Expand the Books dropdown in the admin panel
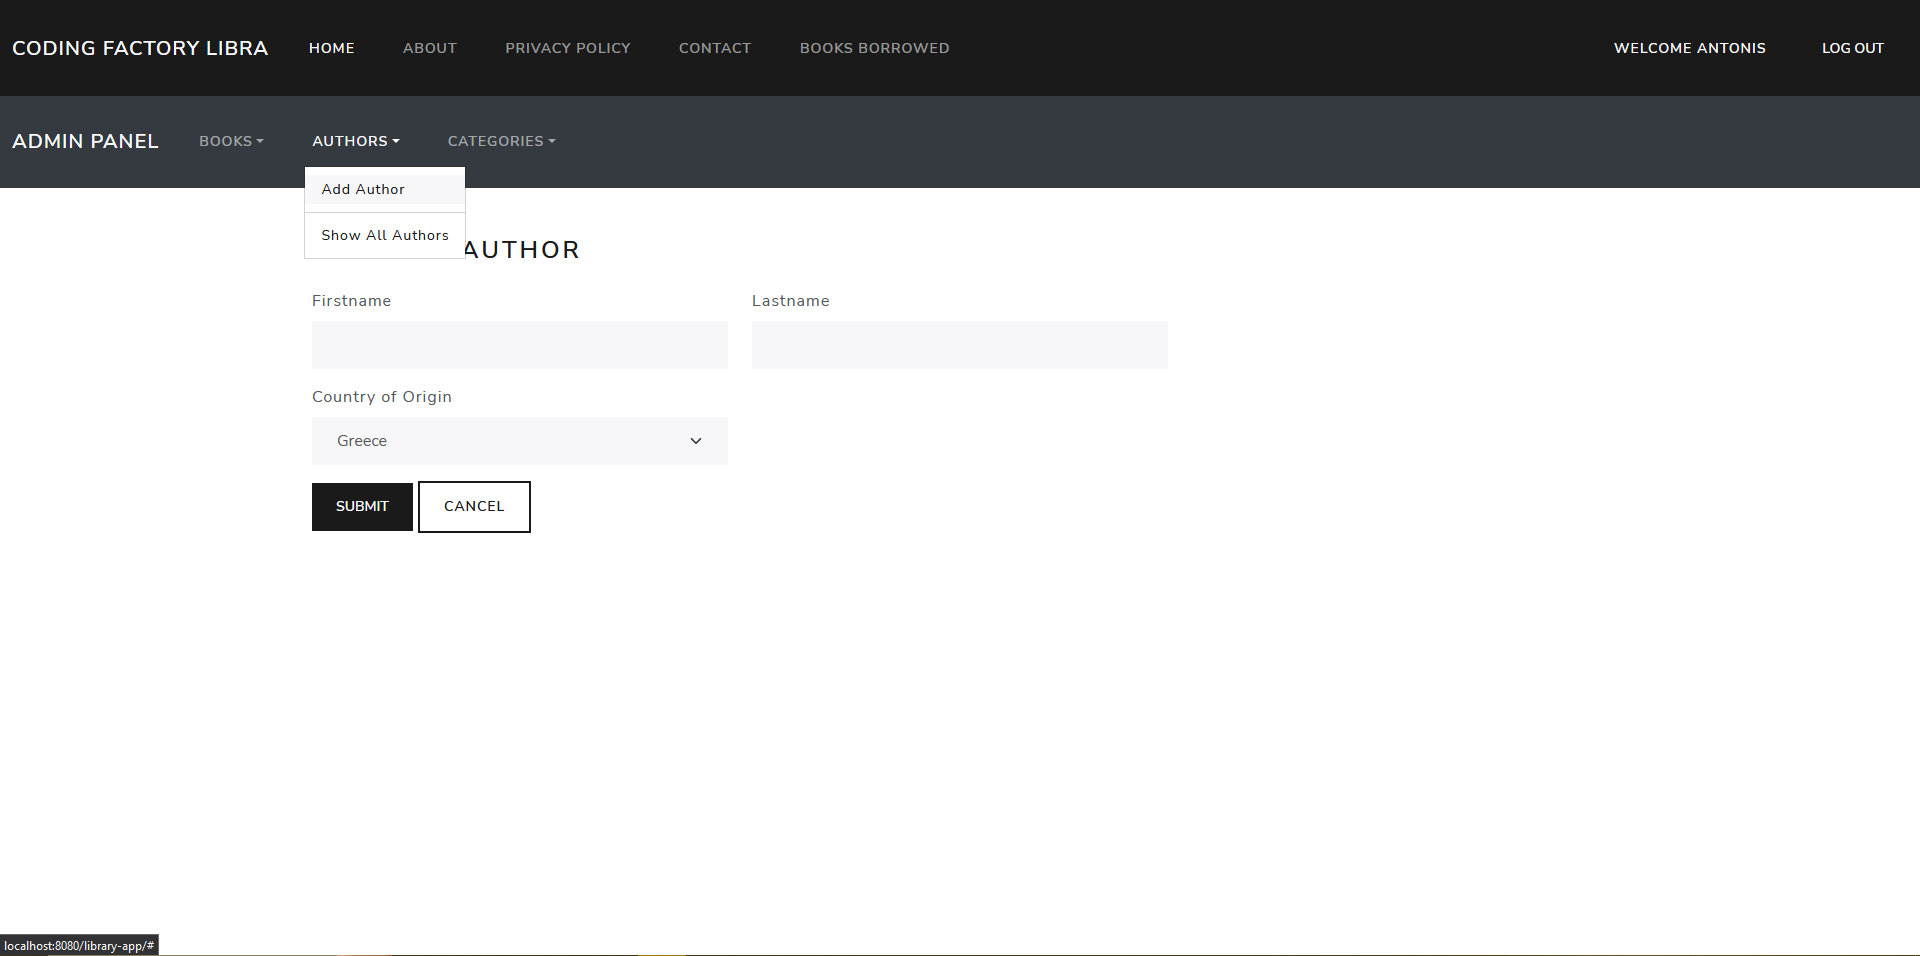 point(231,141)
